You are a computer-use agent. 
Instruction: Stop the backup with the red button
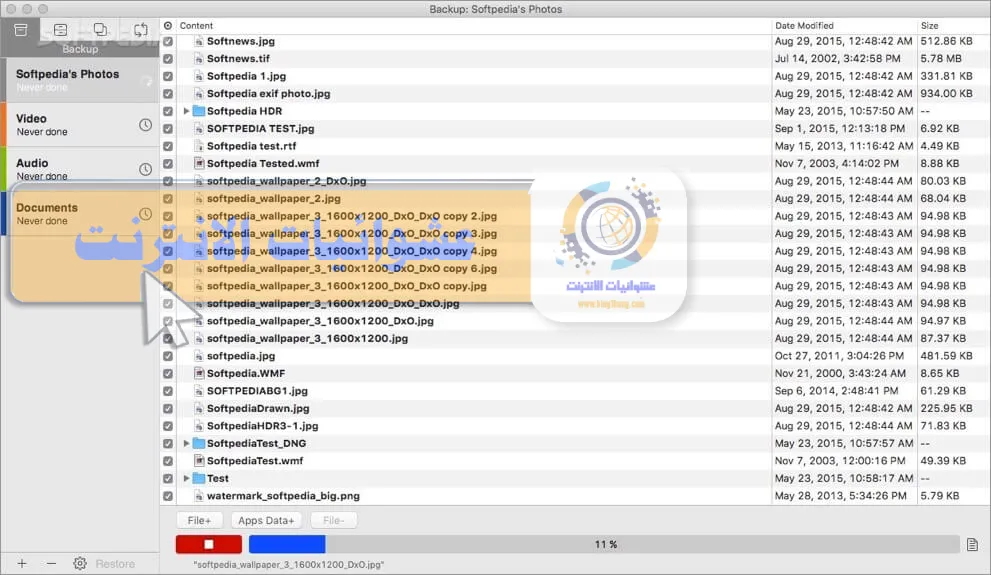click(x=209, y=544)
